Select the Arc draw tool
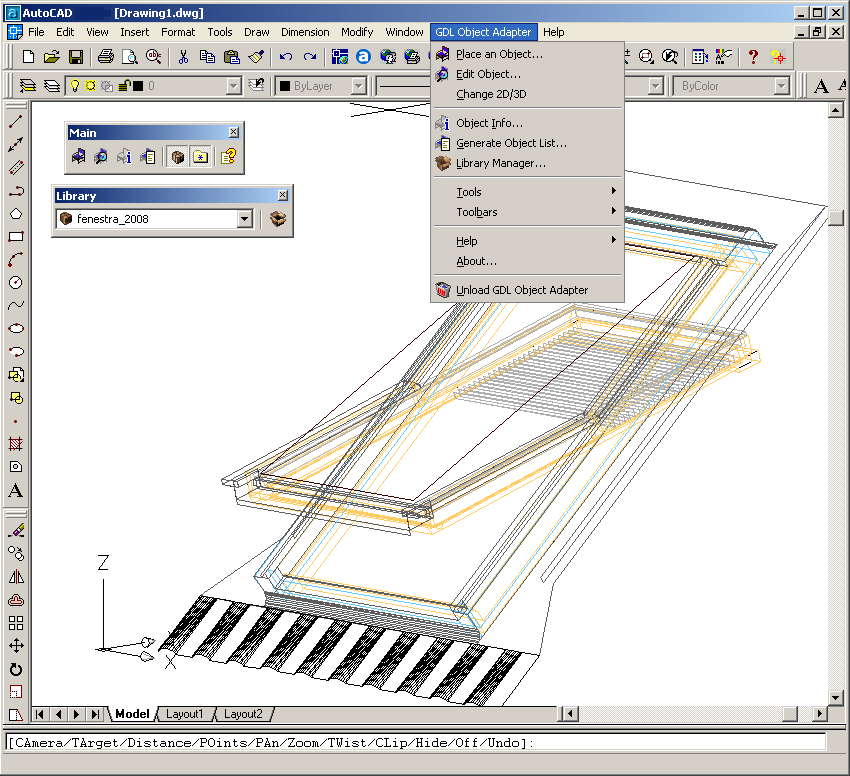 pos(16,260)
